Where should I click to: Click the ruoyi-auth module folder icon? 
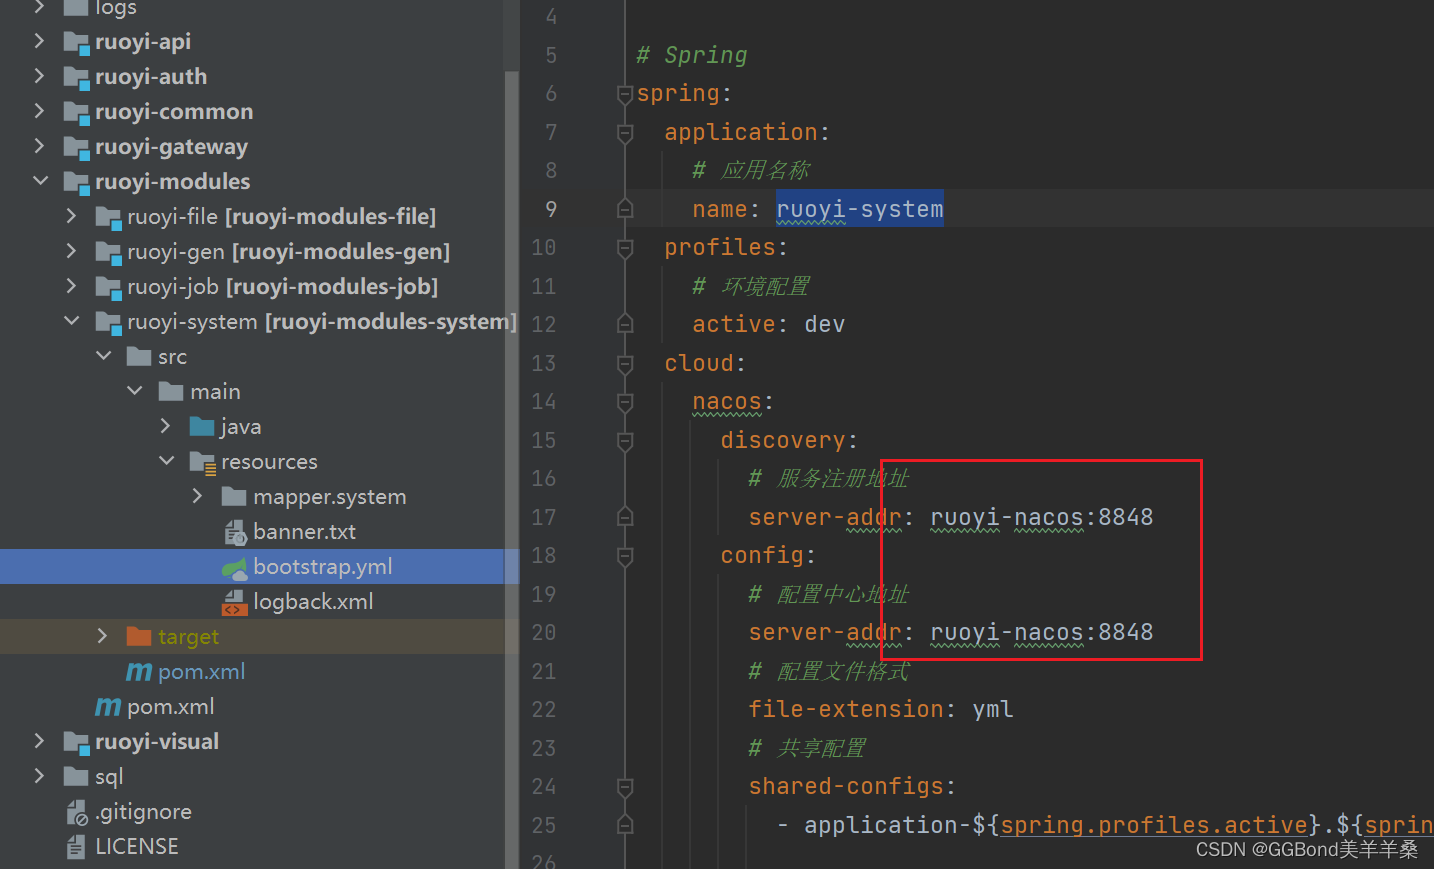(76, 78)
